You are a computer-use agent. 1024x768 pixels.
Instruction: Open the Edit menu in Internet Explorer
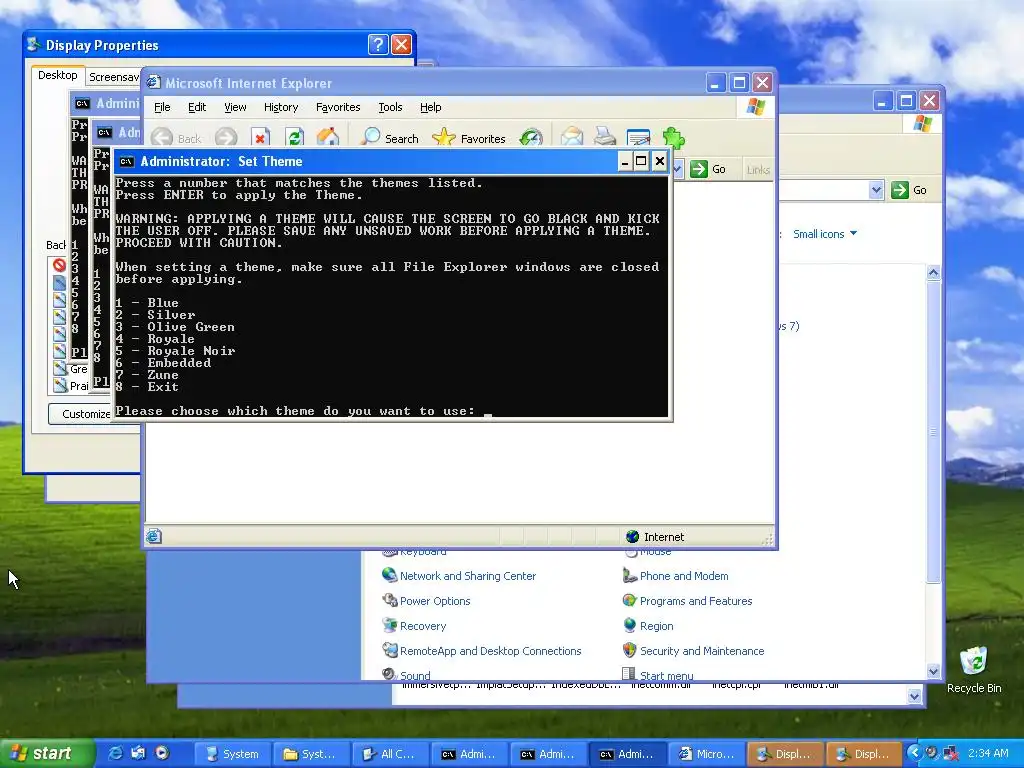coord(197,107)
